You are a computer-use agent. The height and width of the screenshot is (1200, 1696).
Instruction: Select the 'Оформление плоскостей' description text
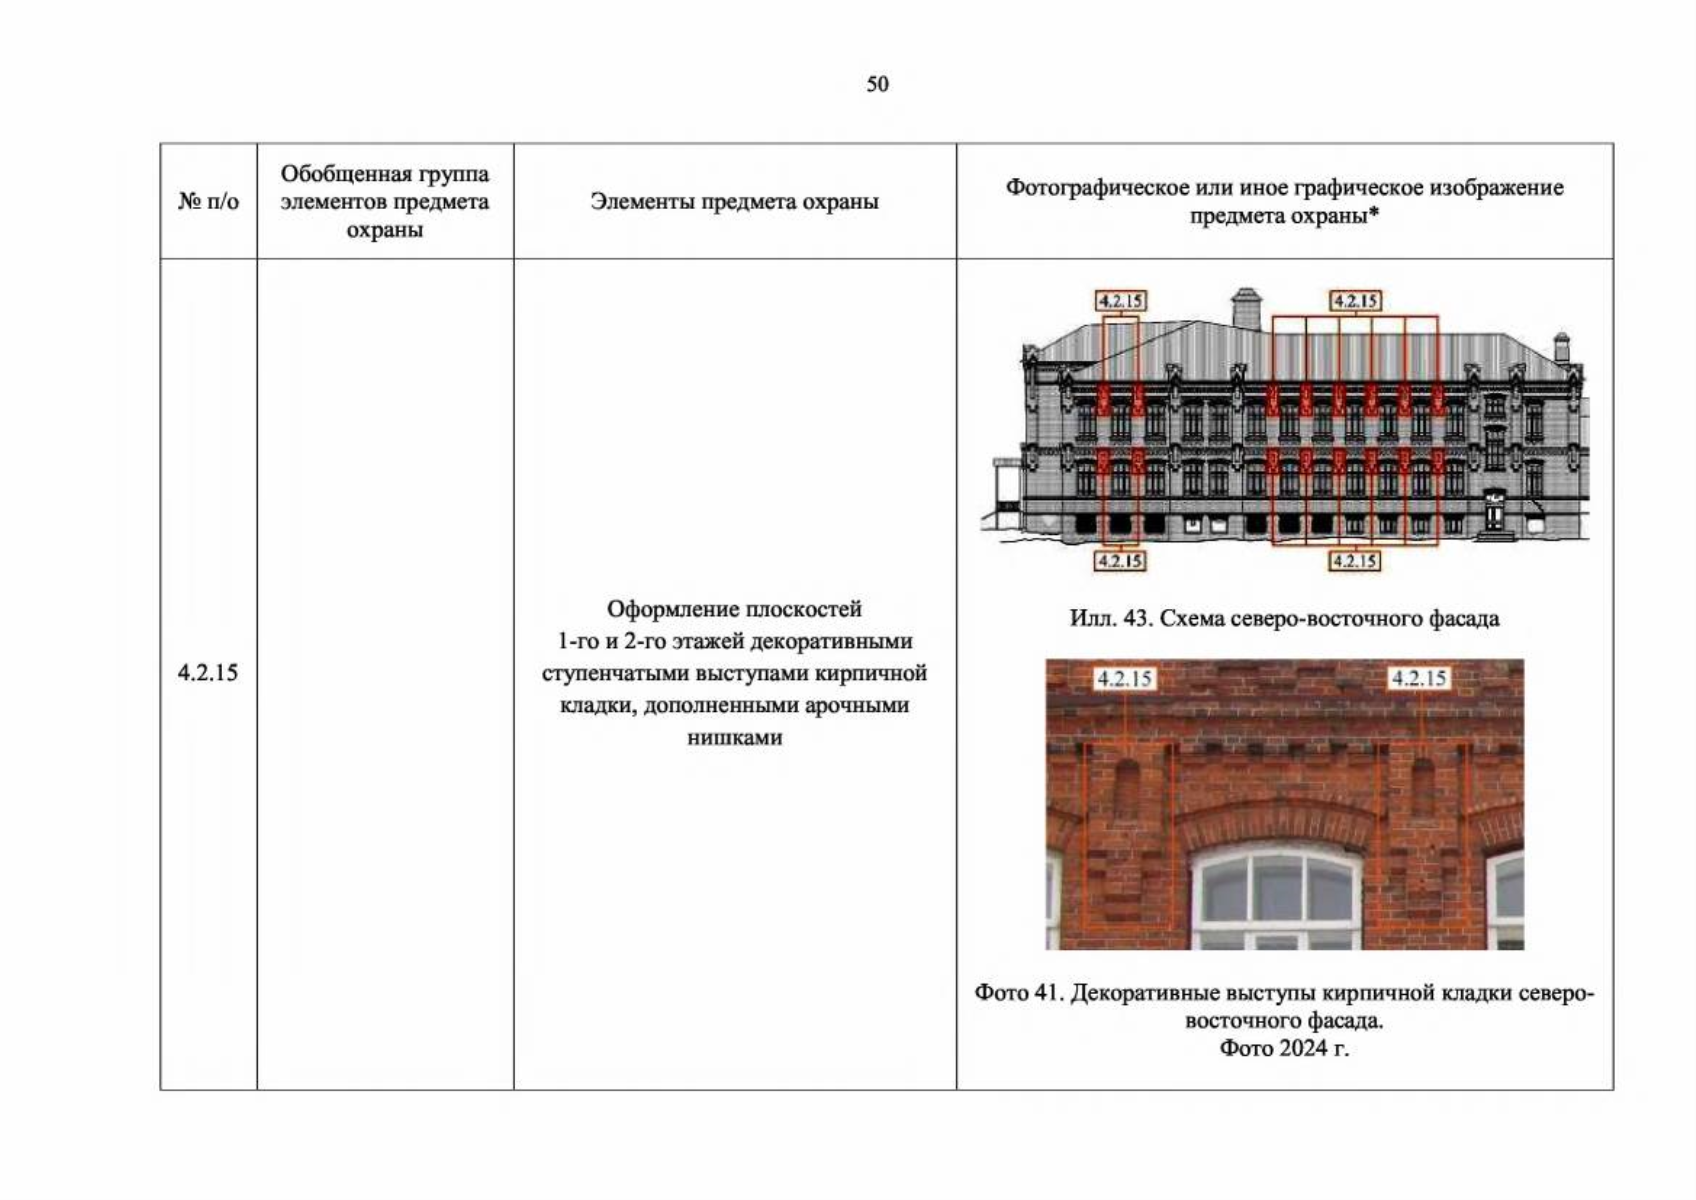tap(734, 673)
